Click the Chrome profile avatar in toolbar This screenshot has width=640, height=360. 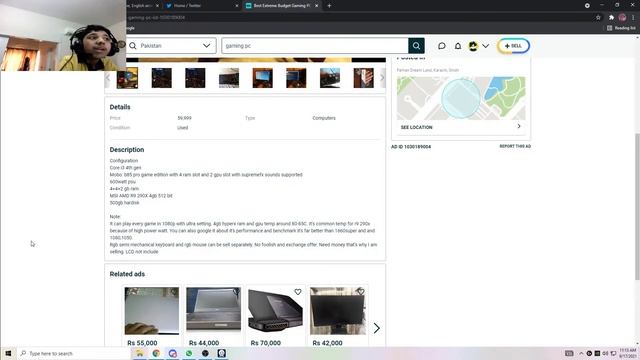tap(622, 18)
